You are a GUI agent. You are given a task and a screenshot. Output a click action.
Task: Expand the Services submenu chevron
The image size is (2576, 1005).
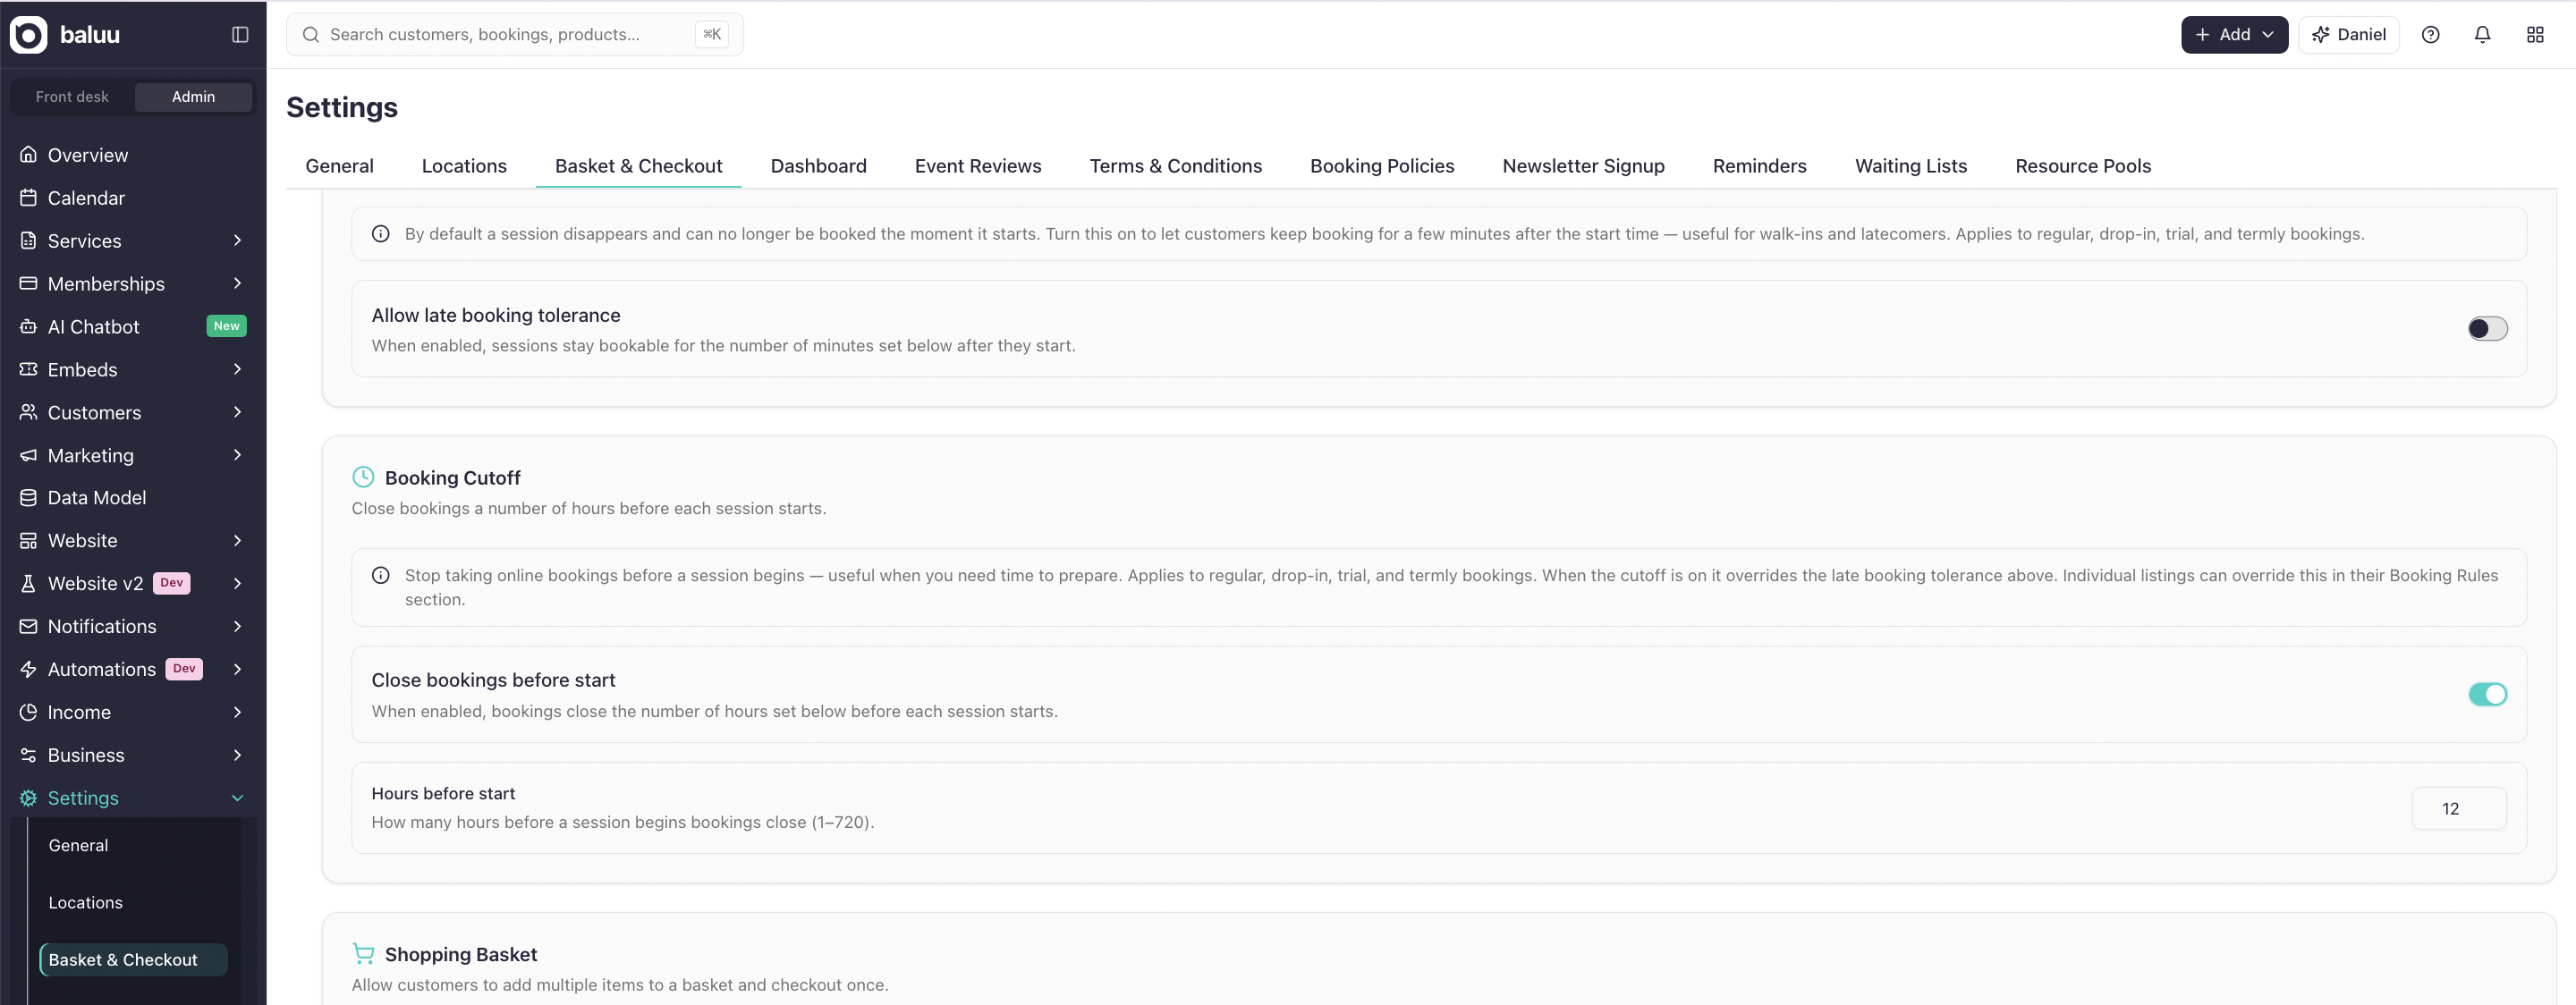coord(238,241)
